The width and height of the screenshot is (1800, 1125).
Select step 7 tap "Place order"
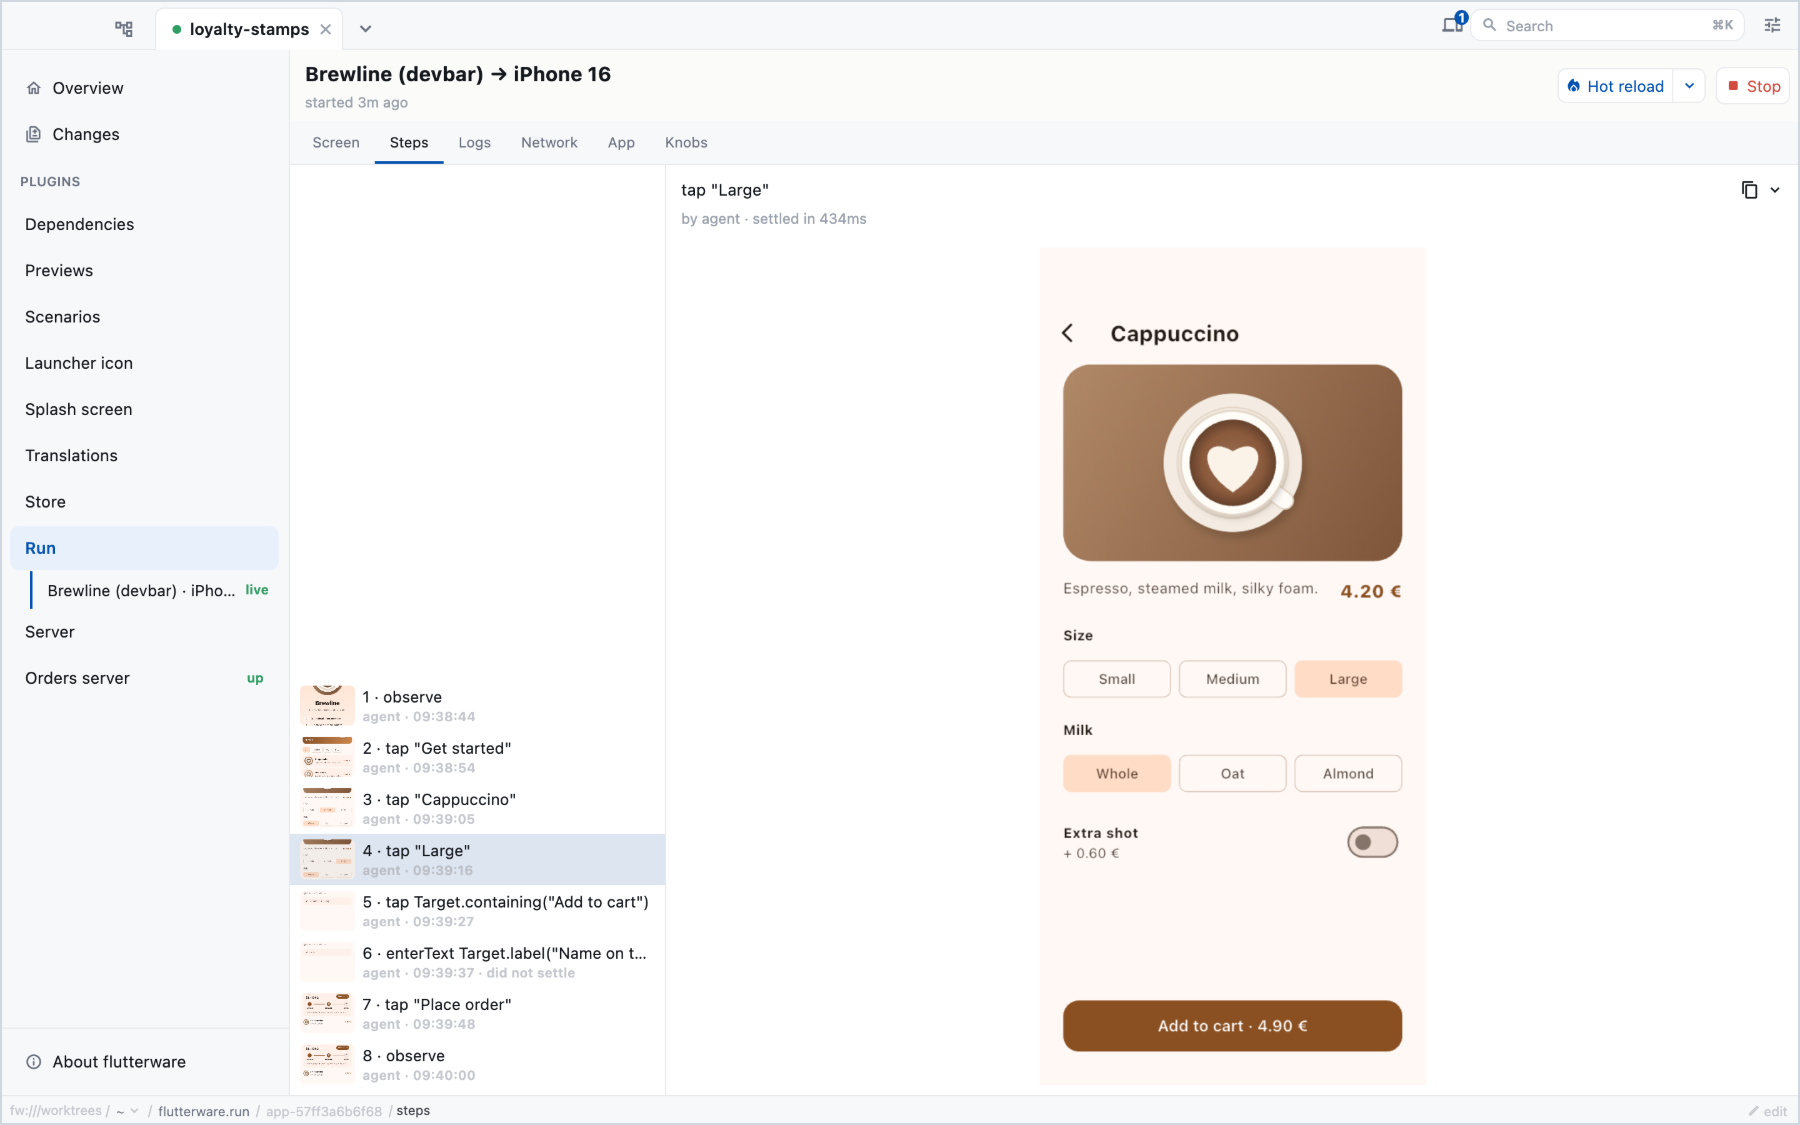tap(477, 1013)
